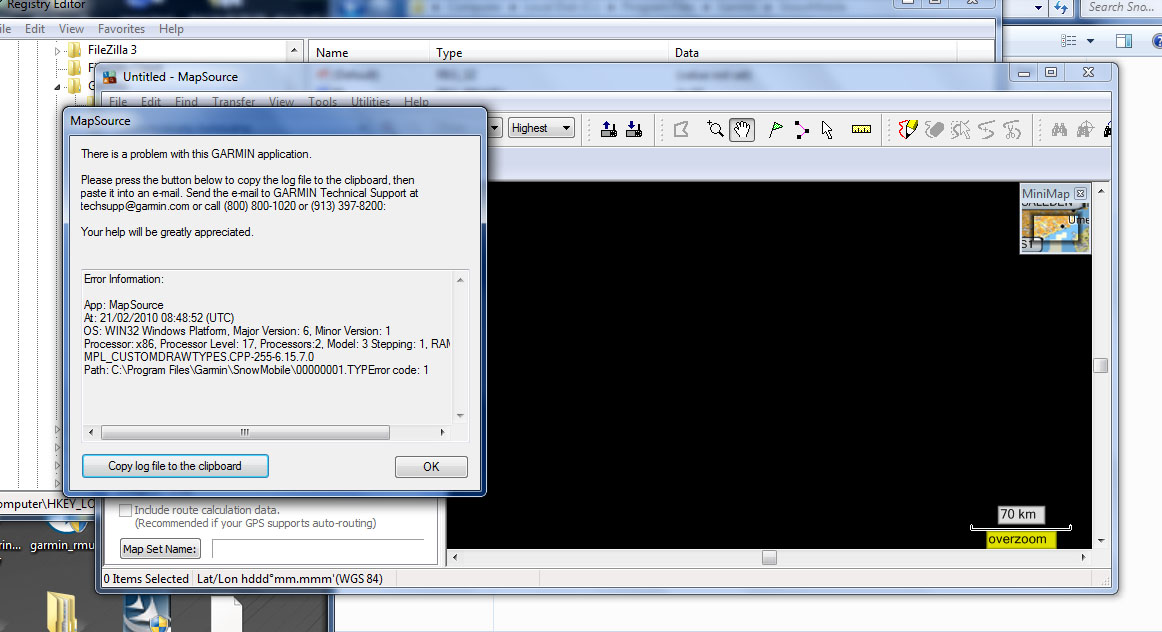Click Copy log file to the clipboard
The height and width of the screenshot is (632, 1162).
[x=175, y=466]
